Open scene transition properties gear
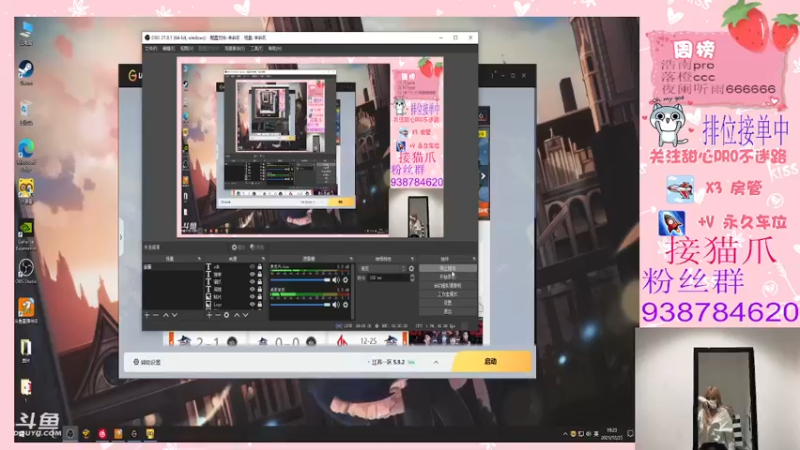 (411, 268)
